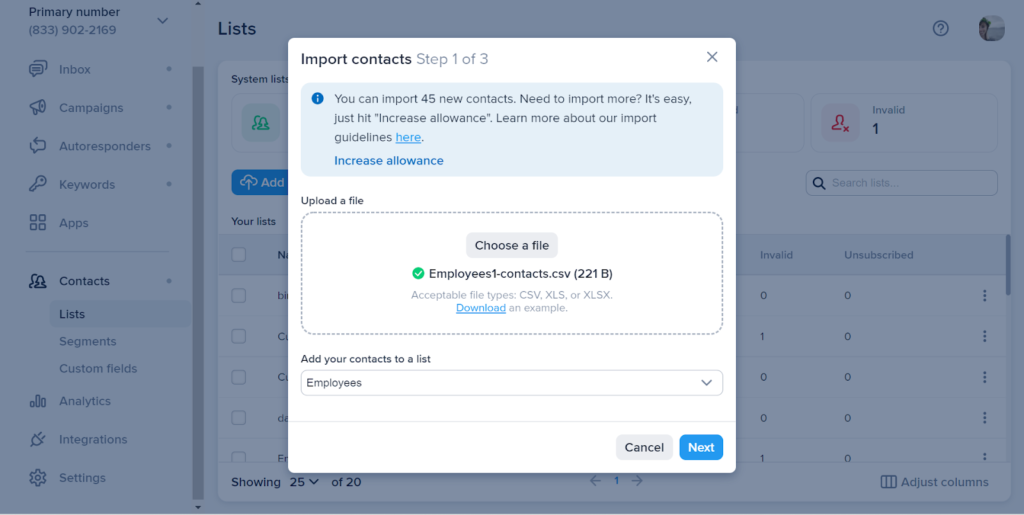Open the Settings gear icon
This screenshot has height=515, width=1024.
38,478
